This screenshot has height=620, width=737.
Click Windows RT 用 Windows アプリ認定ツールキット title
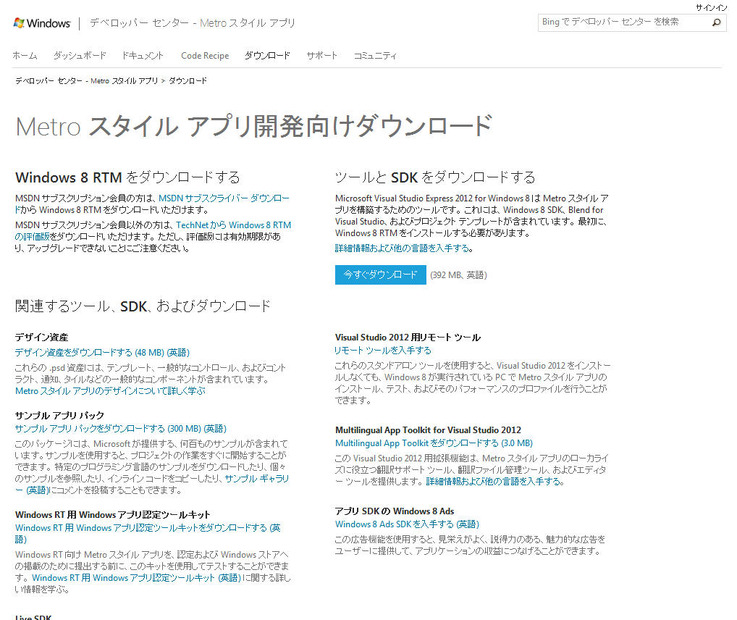(113, 515)
